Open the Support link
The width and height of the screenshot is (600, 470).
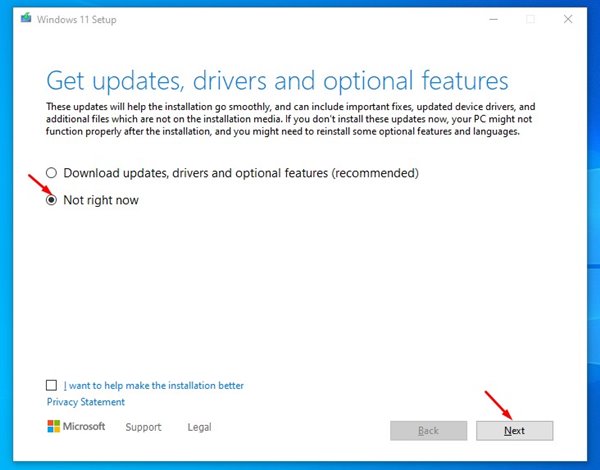(x=143, y=427)
